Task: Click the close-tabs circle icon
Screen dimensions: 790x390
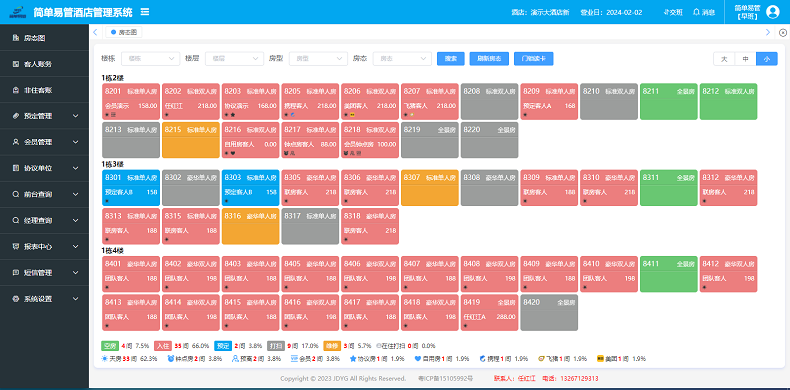Action: [782, 33]
